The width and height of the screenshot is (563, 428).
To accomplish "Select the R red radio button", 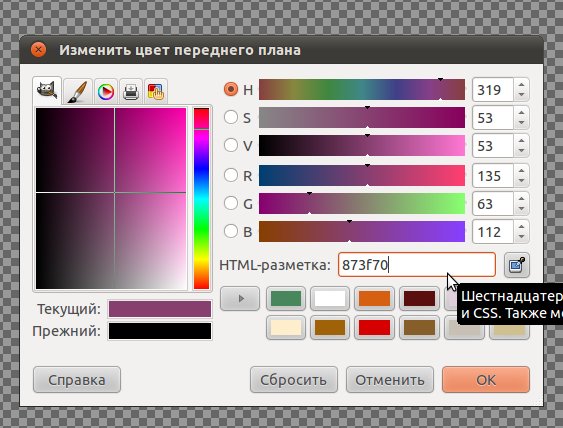I will [231, 175].
